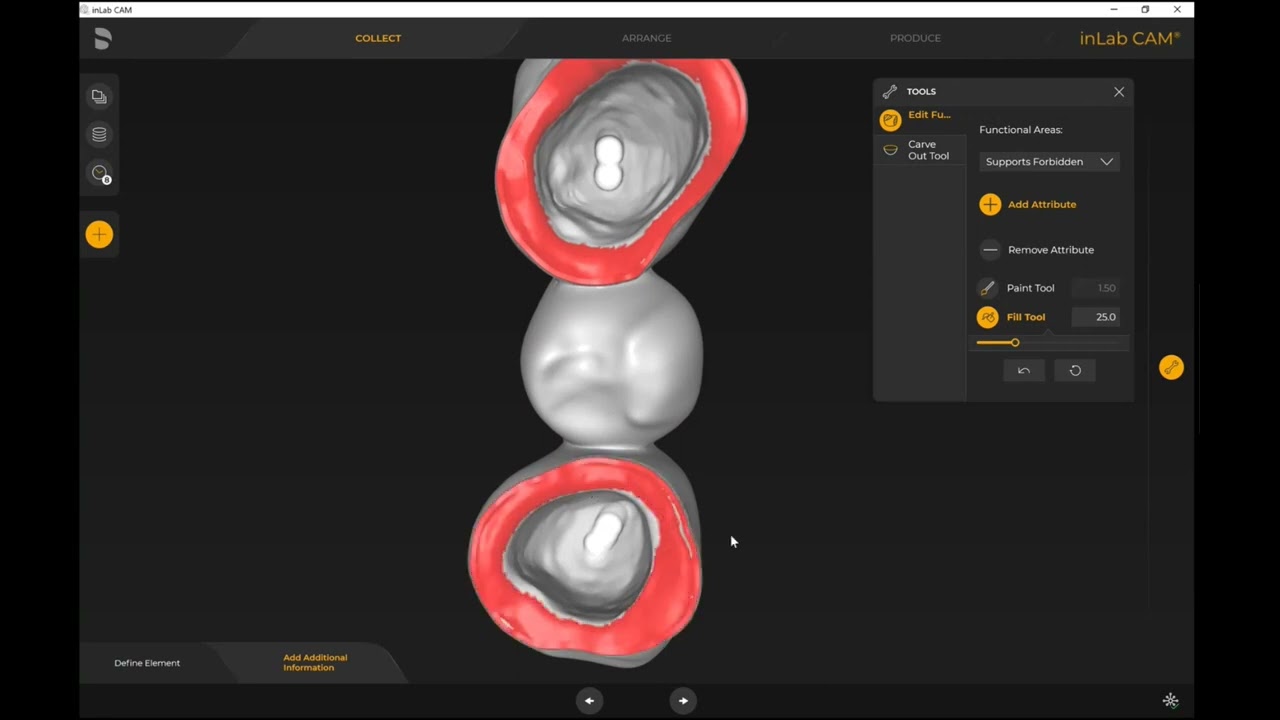Go to previous step with left arrow
This screenshot has width=1280, height=720.
point(589,701)
